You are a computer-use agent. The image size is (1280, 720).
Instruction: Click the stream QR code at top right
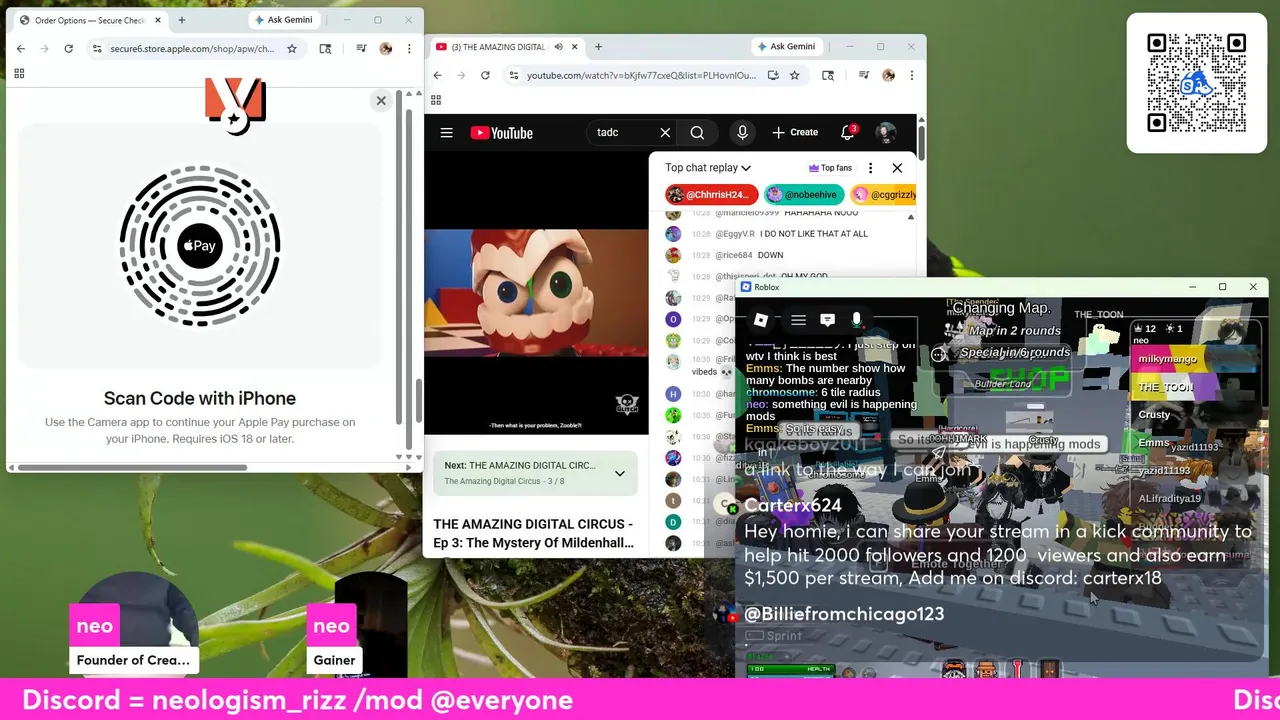pyautogui.click(x=1197, y=83)
